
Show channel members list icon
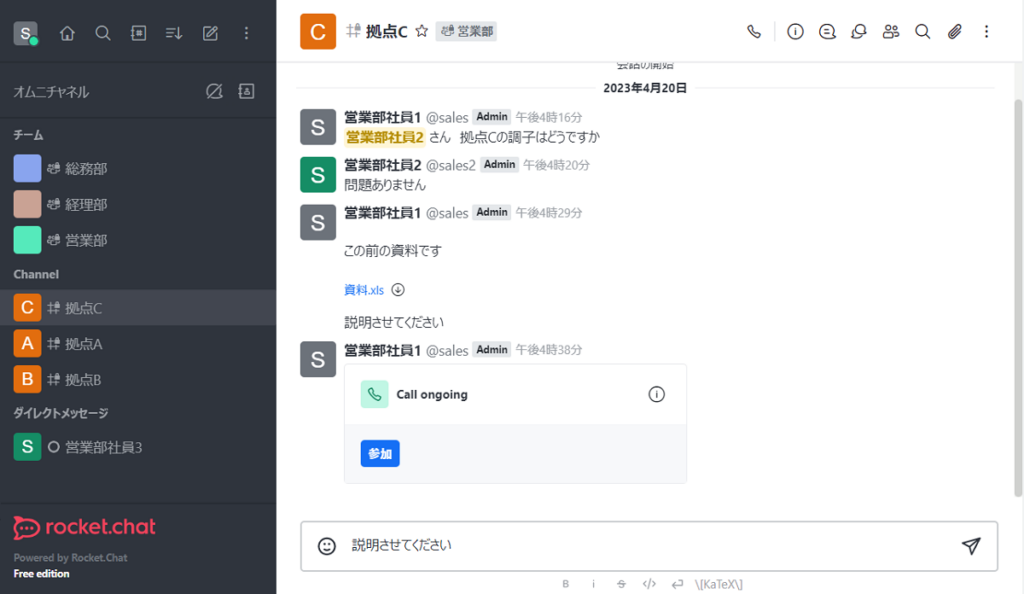891,32
